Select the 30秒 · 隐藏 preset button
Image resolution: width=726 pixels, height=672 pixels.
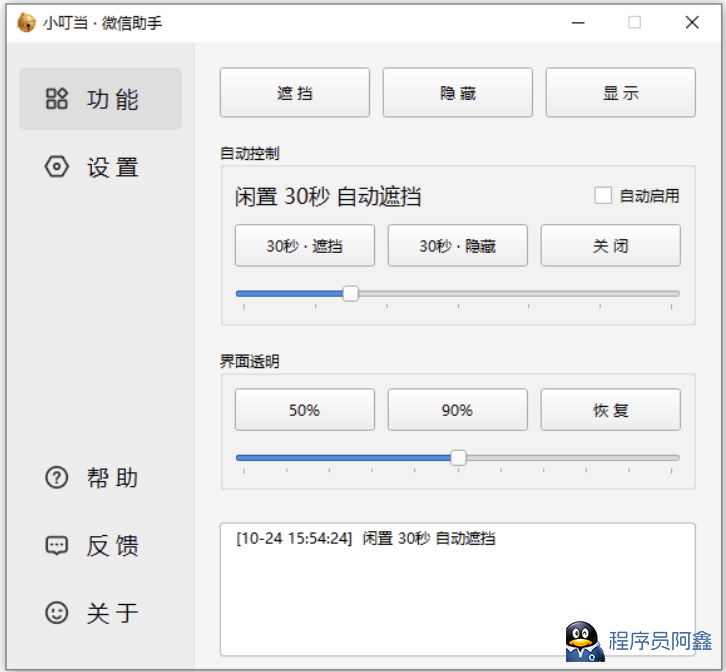point(457,246)
